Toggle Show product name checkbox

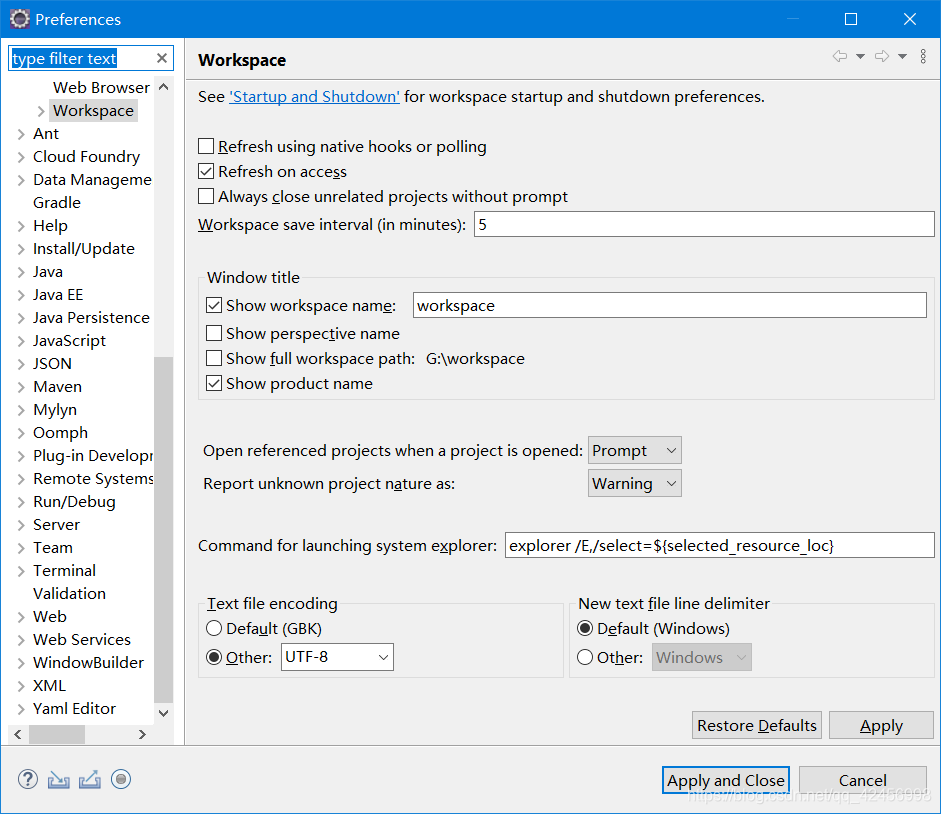click(214, 384)
